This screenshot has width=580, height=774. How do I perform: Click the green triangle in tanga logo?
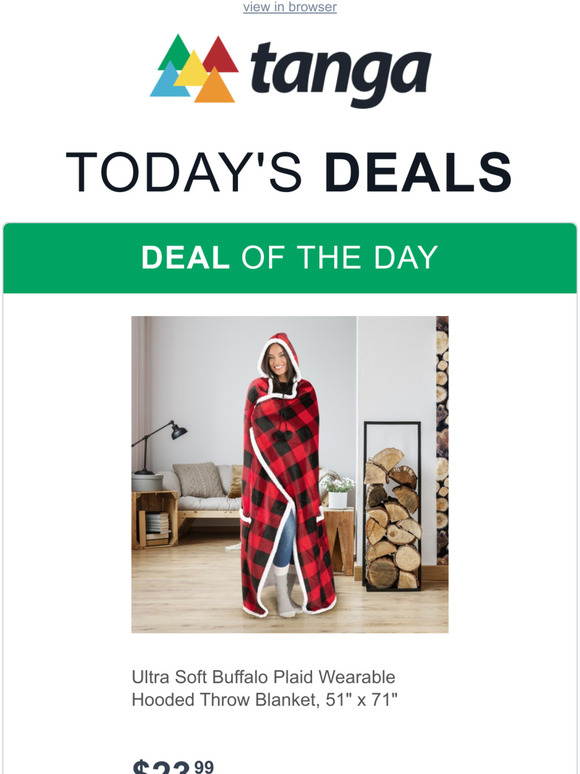[175, 51]
